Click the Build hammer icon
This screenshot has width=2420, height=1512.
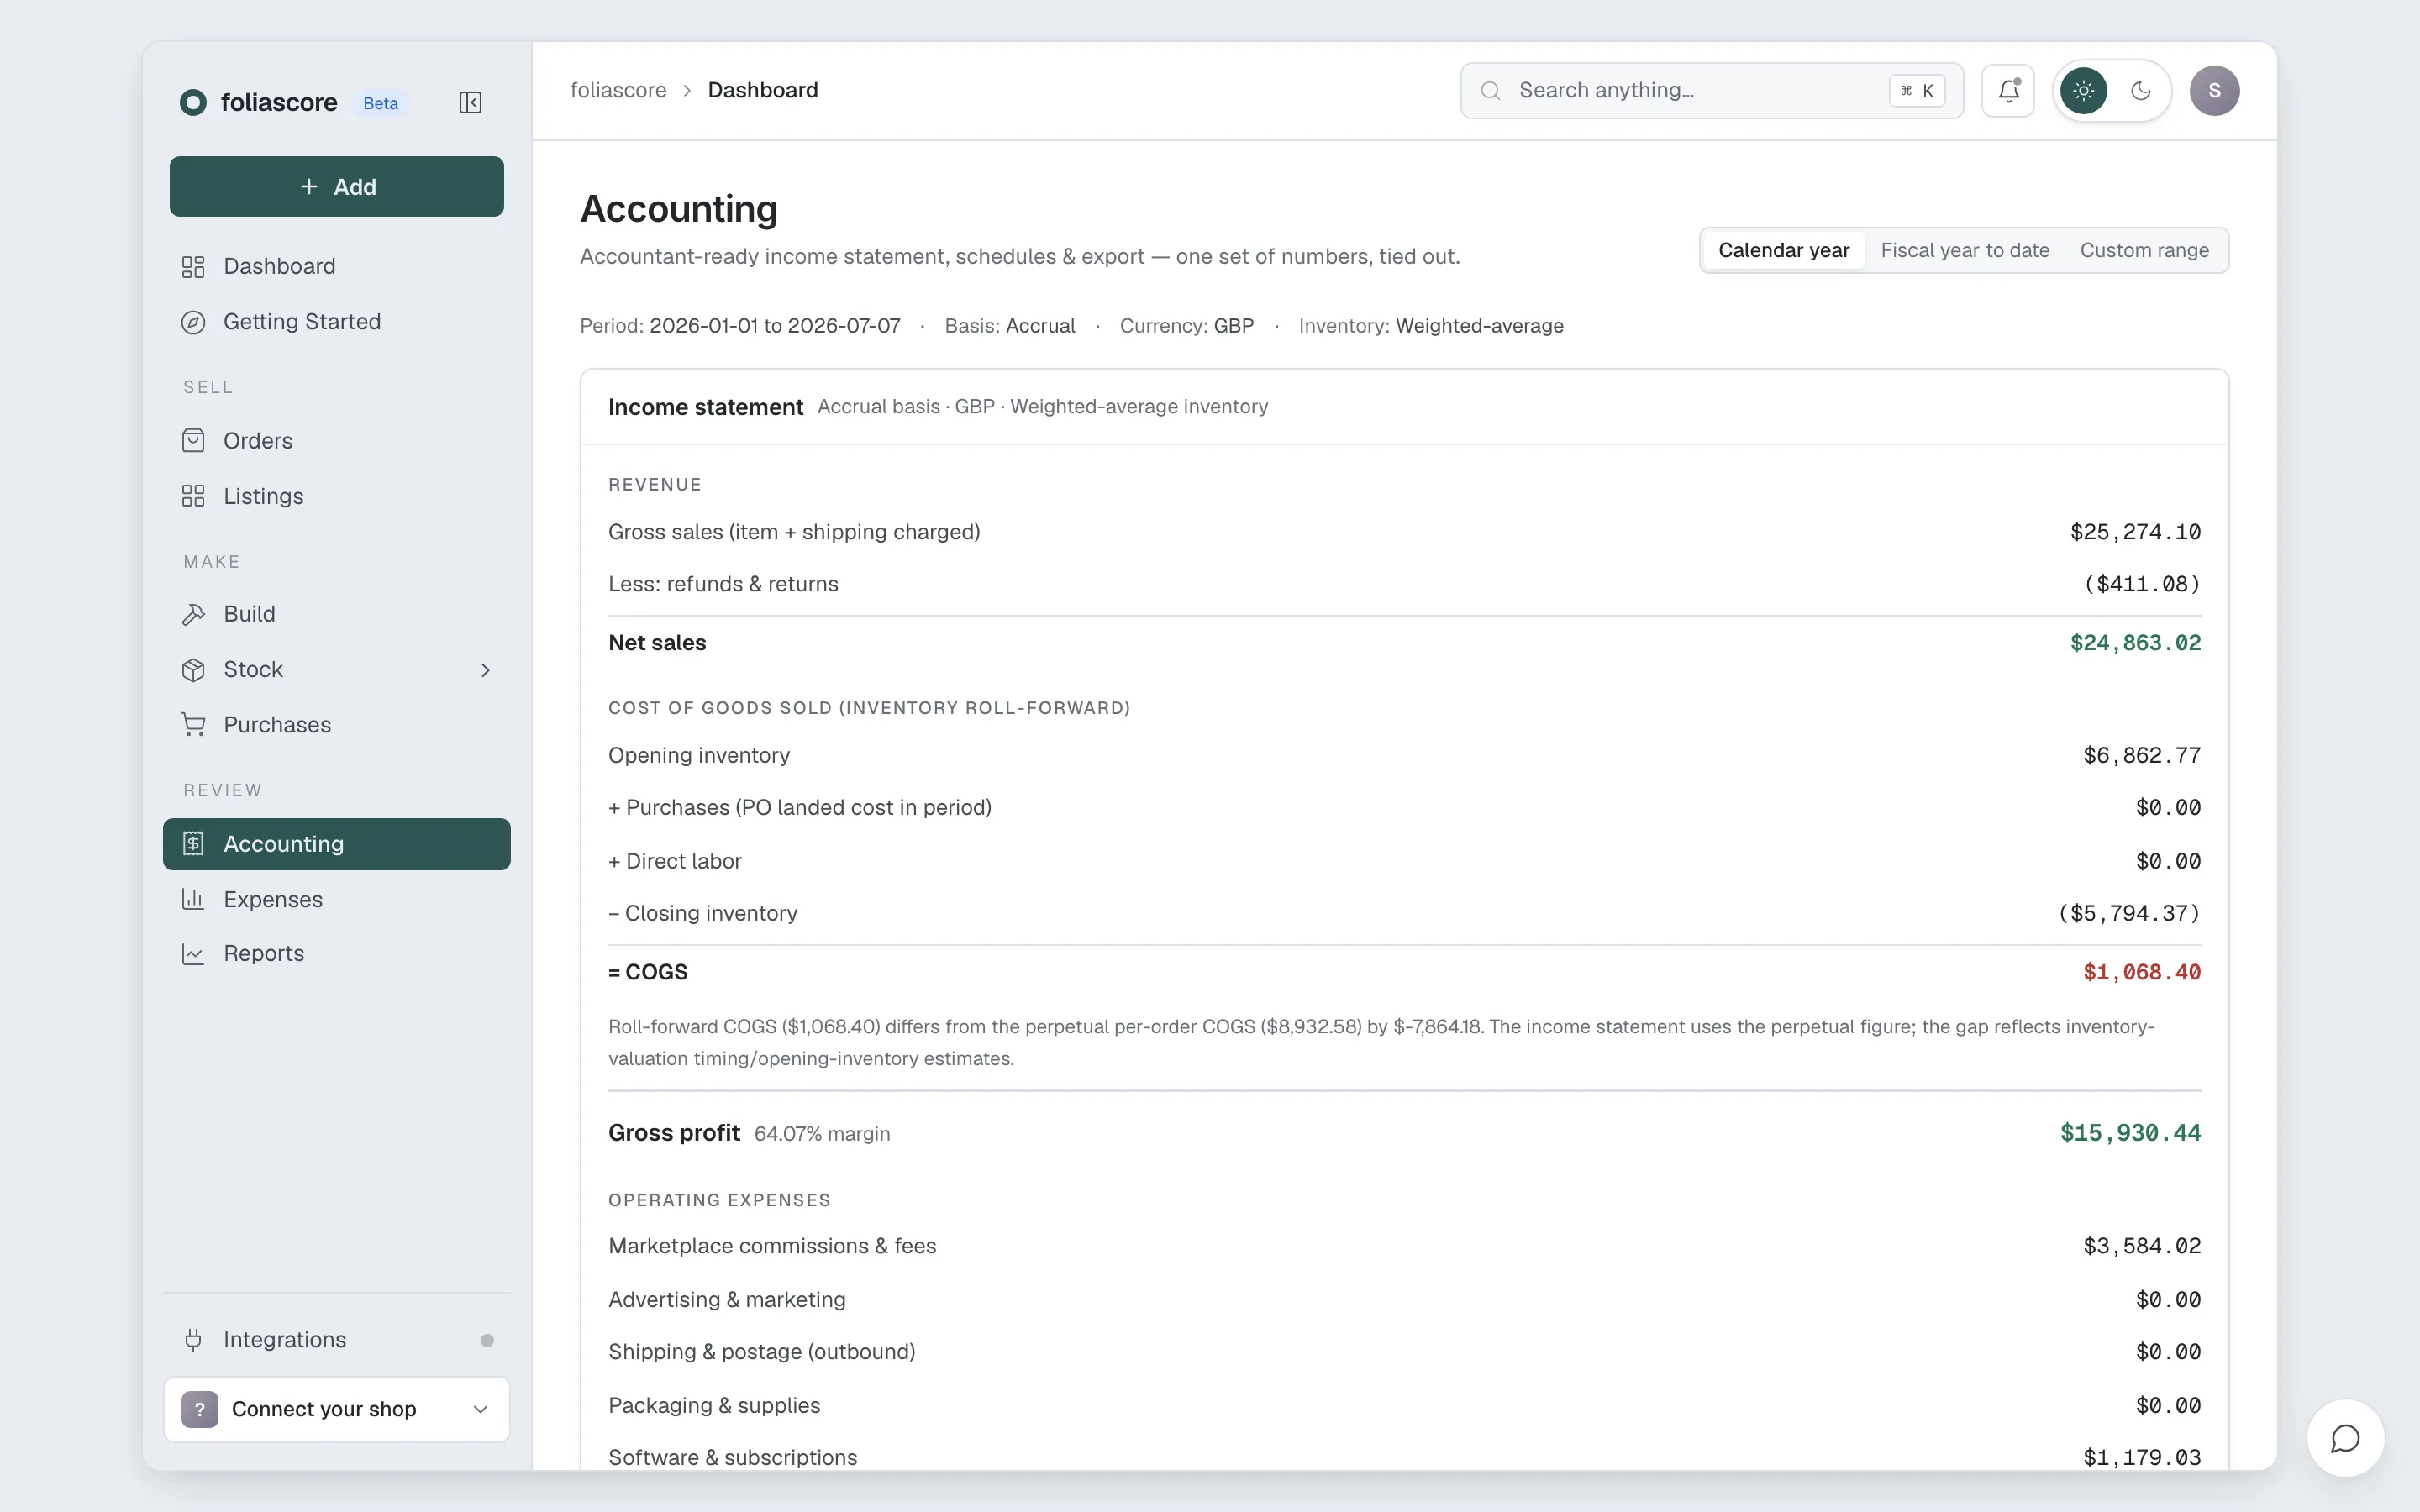193,614
